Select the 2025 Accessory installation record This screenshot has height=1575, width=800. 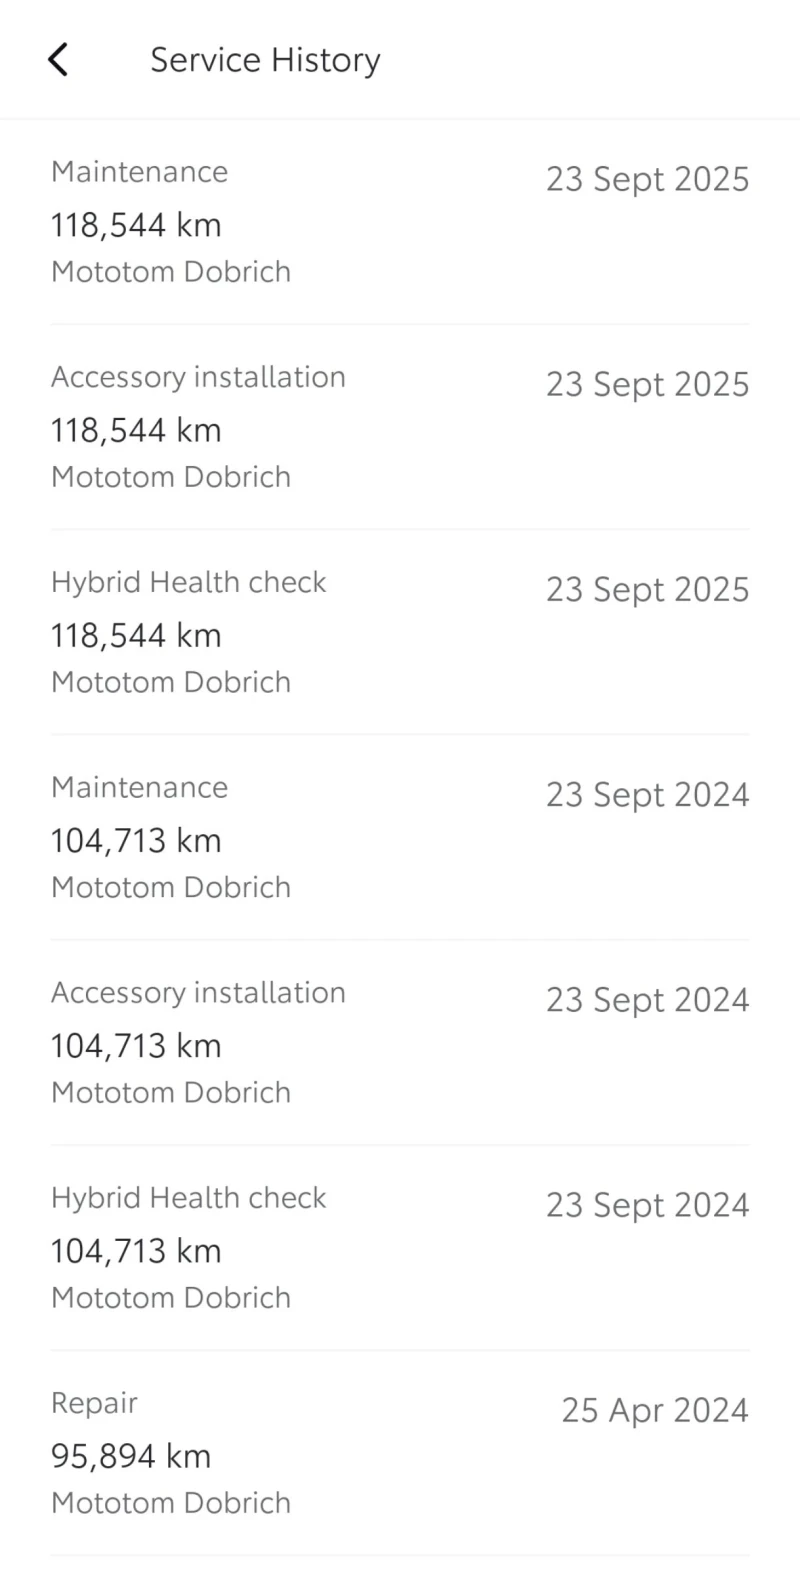pos(198,377)
